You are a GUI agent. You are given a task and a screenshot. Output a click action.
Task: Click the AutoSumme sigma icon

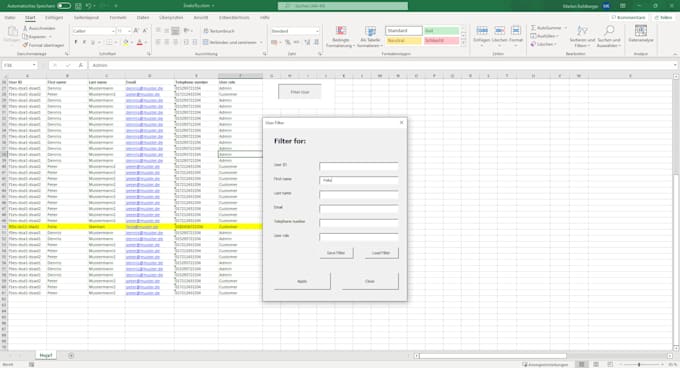coord(533,28)
